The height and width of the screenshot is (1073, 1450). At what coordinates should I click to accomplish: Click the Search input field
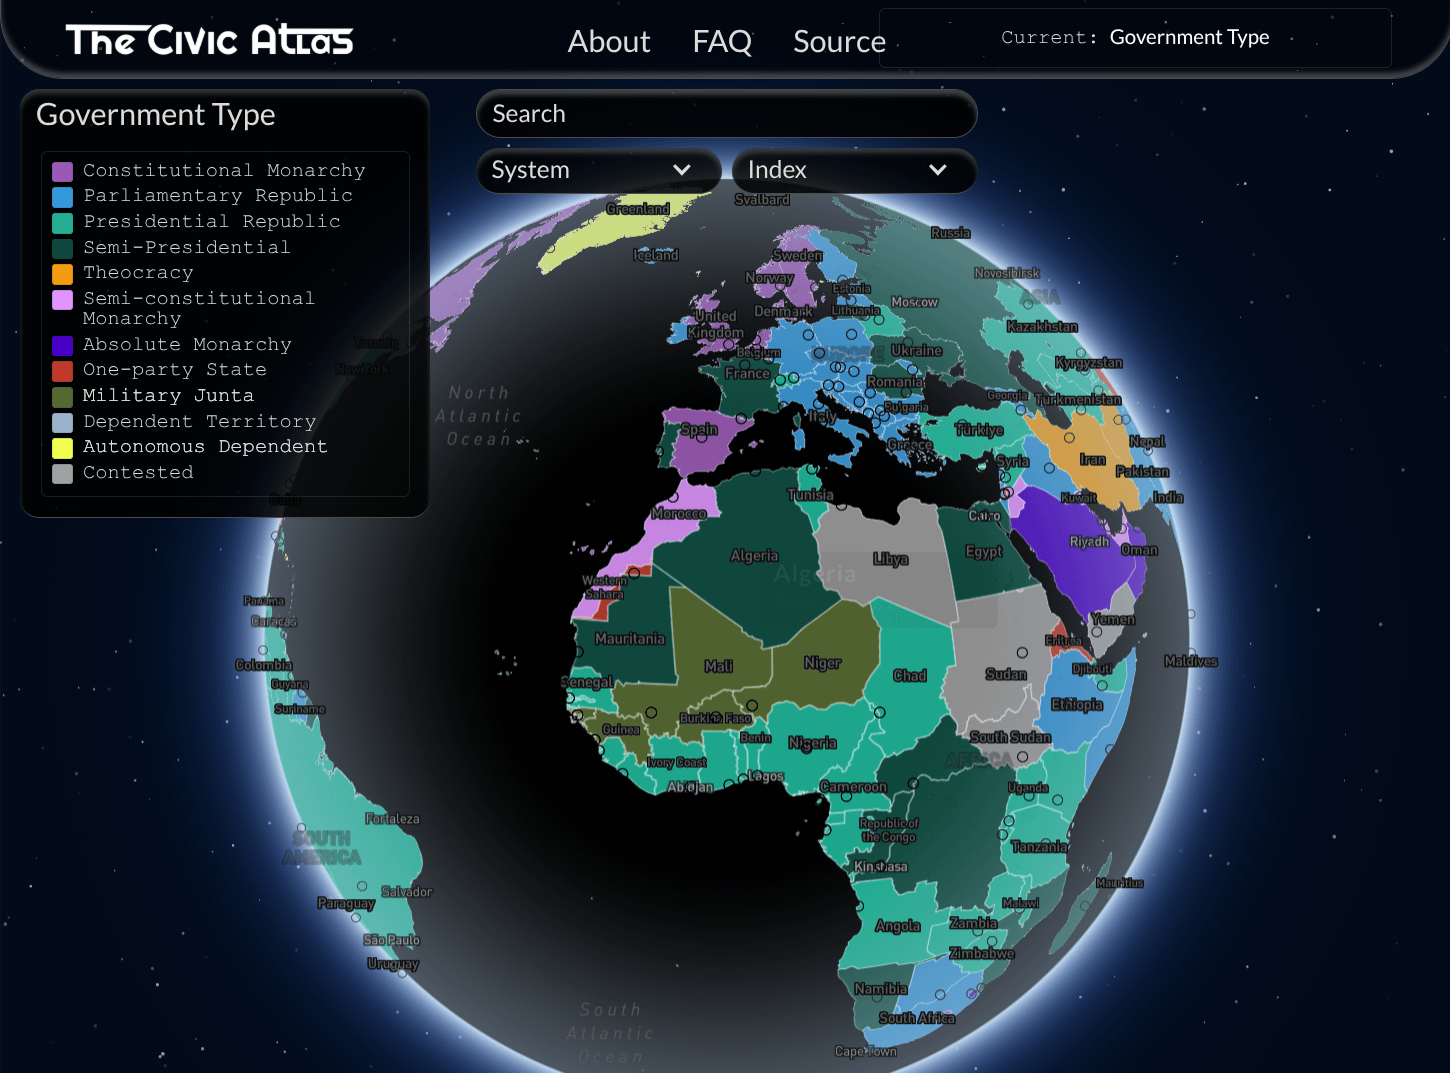[726, 114]
